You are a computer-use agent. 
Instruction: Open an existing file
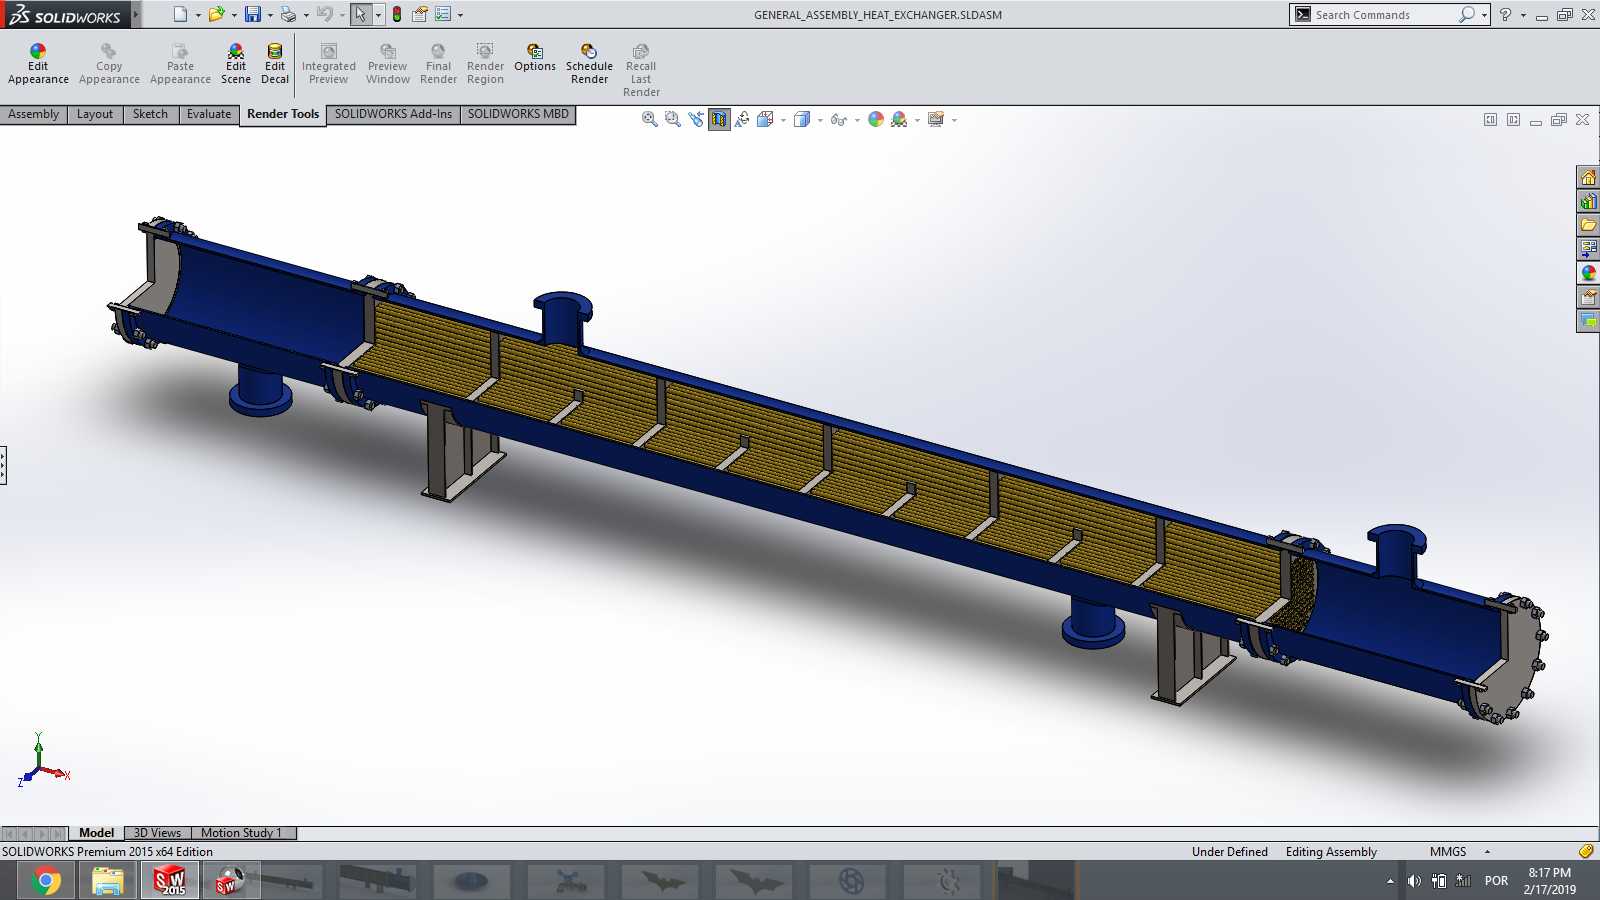pyautogui.click(x=215, y=14)
